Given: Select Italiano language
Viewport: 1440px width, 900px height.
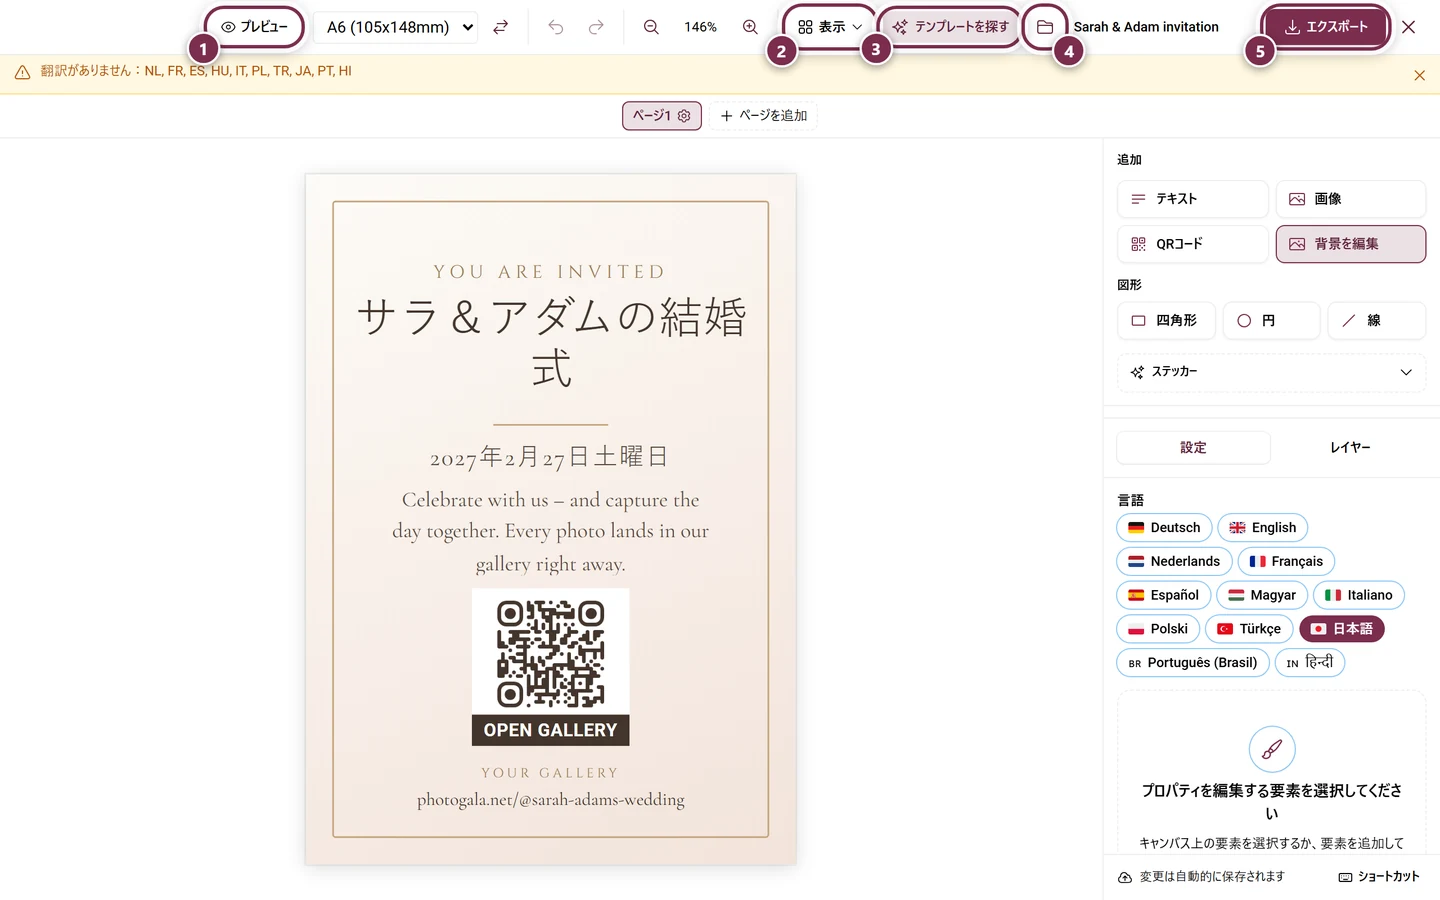Looking at the screenshot, I should coord(1359,595).
